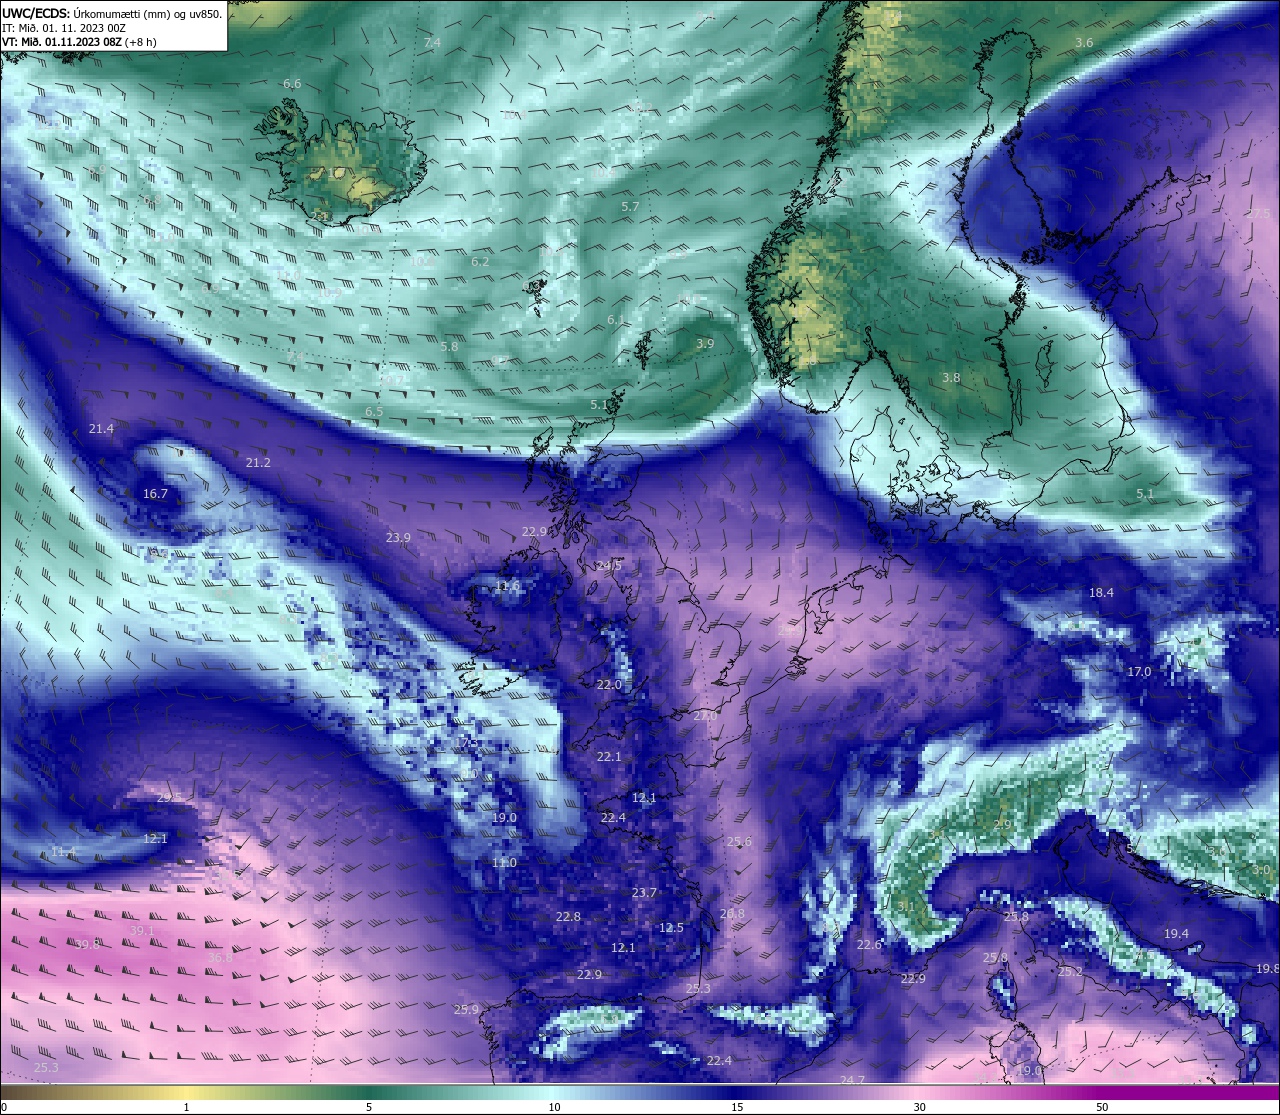Click the 27.5 value at the right edge
The height and width of the screenshot is (1115, 1280).
click(x=1258, y=214)
